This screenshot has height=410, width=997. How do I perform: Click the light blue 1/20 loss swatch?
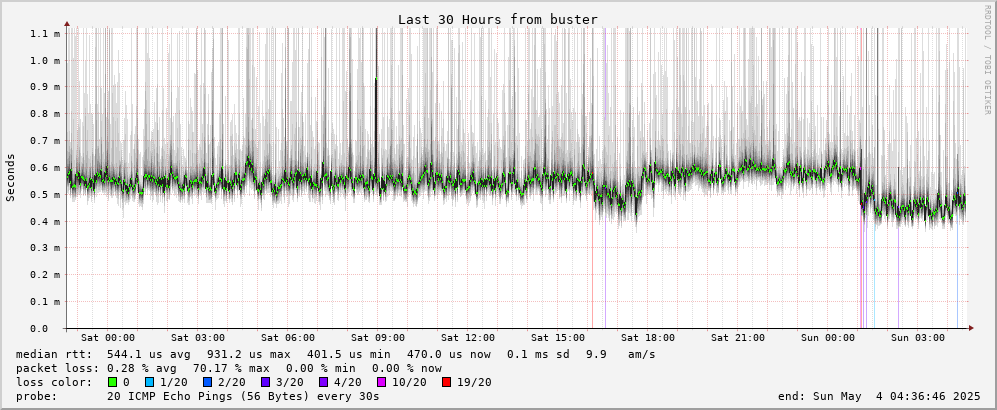click(x=149, y=382)
